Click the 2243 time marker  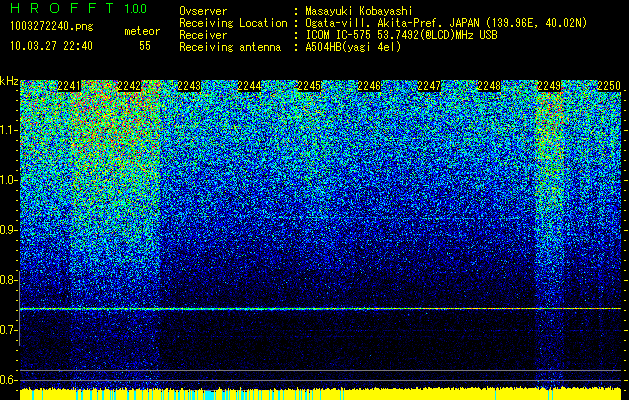click(x=189, y=86)
